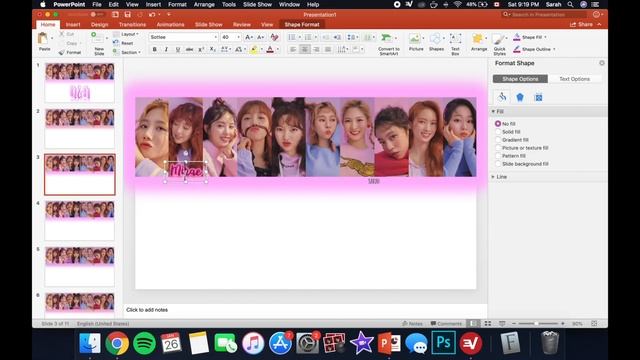This screenshot has height=360, width=640.
Task: Select the No fill radio option
Action: (x=498, y=124)
